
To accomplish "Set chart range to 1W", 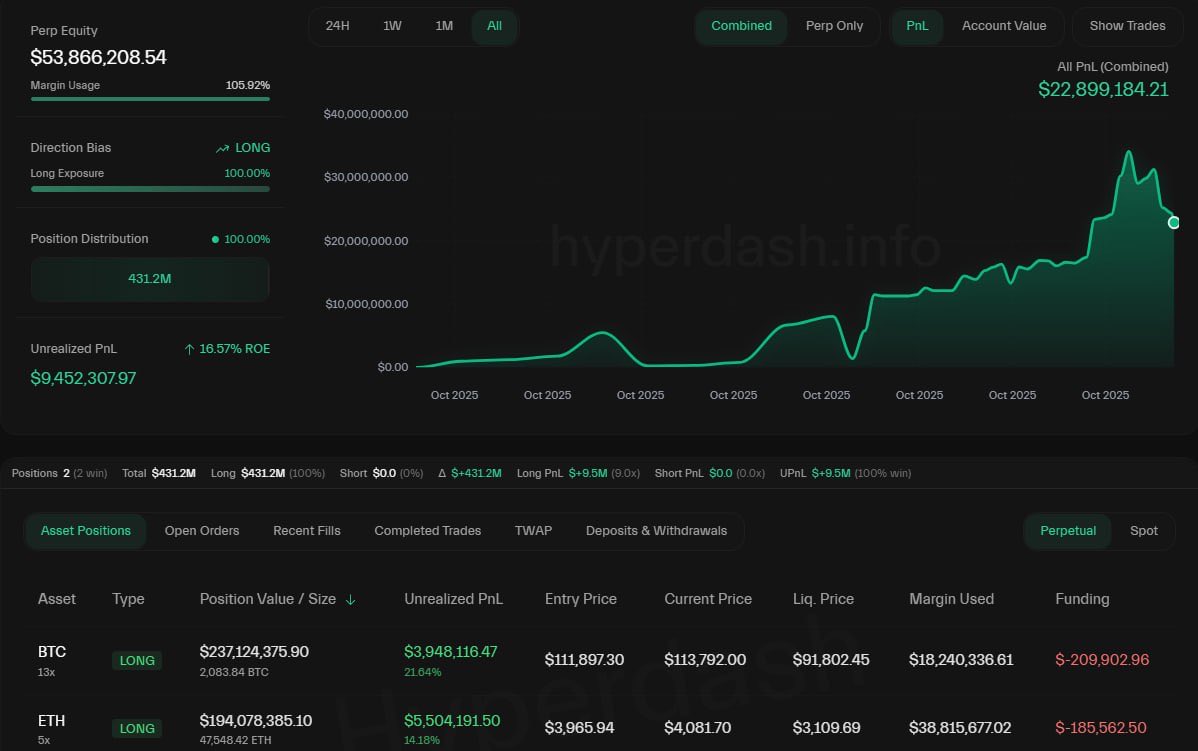I will tap(392, 26).
